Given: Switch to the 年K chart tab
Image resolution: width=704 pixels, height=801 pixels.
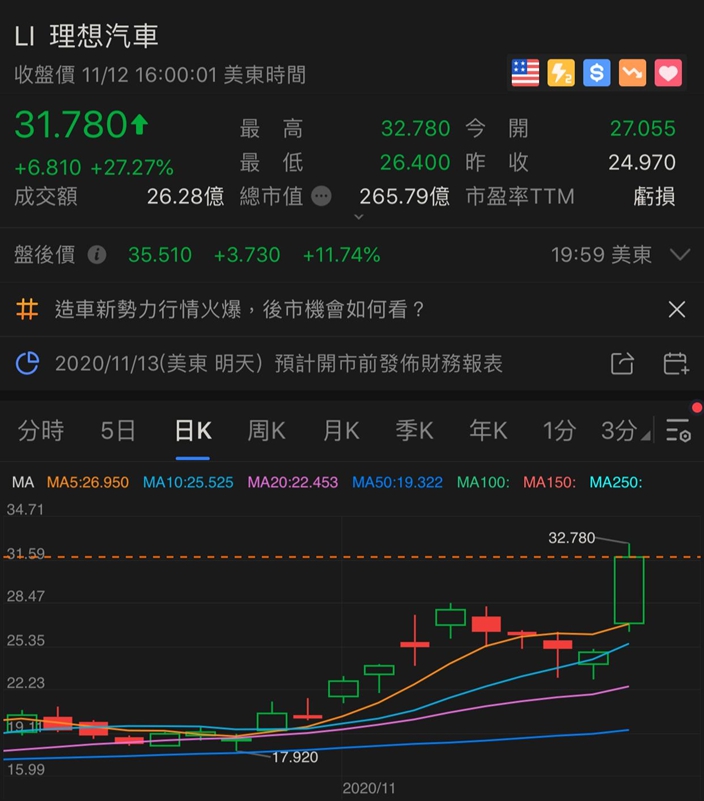Looking at the screenshot, I should [488, 431].
